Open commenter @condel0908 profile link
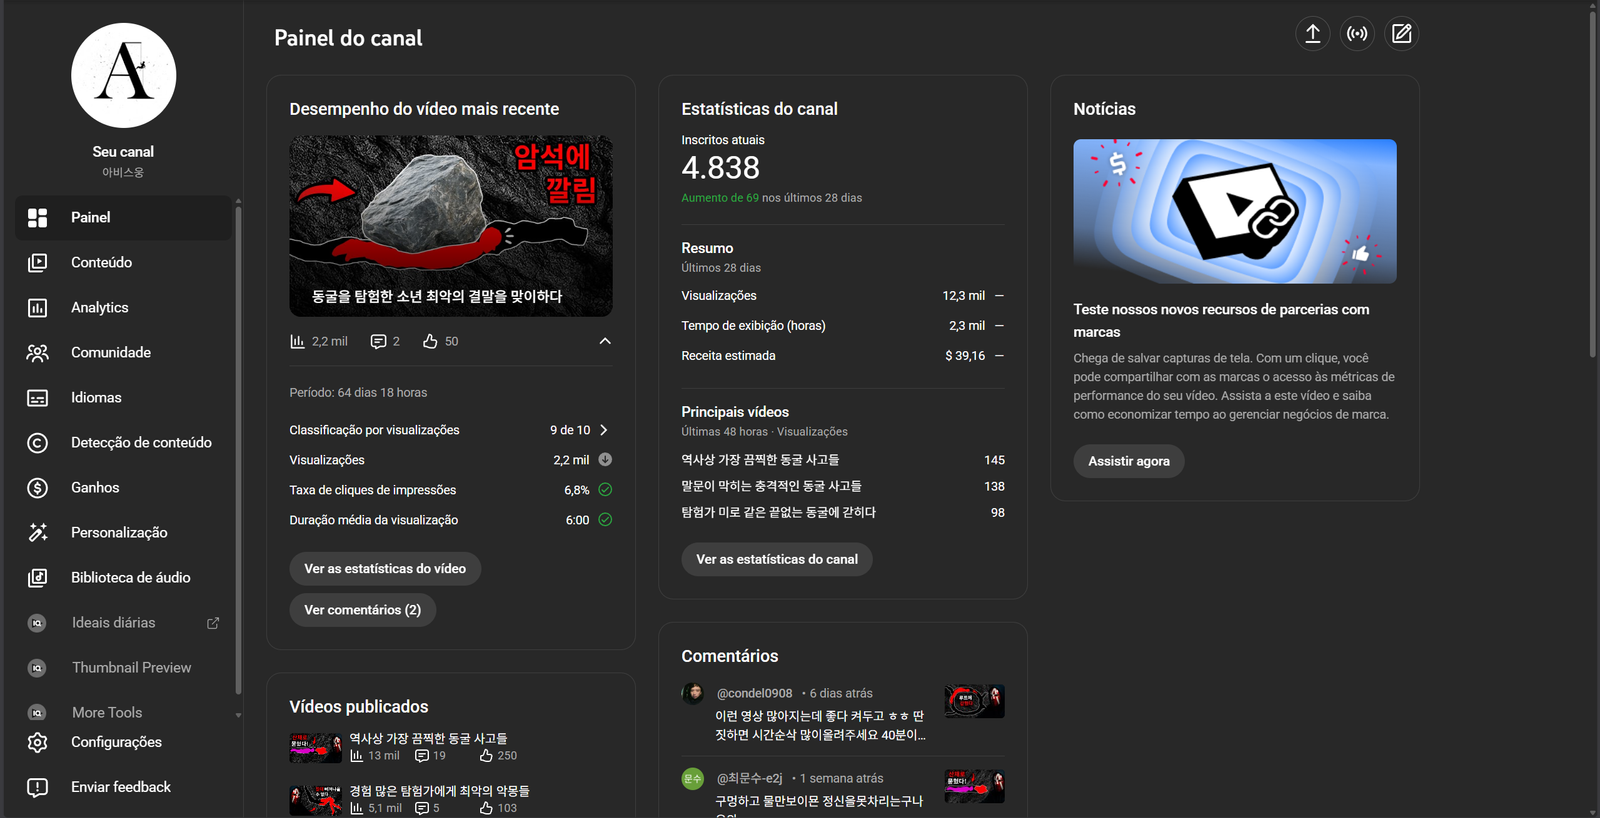Viewport: 1600px width, 818px height. tap(754, 693)
